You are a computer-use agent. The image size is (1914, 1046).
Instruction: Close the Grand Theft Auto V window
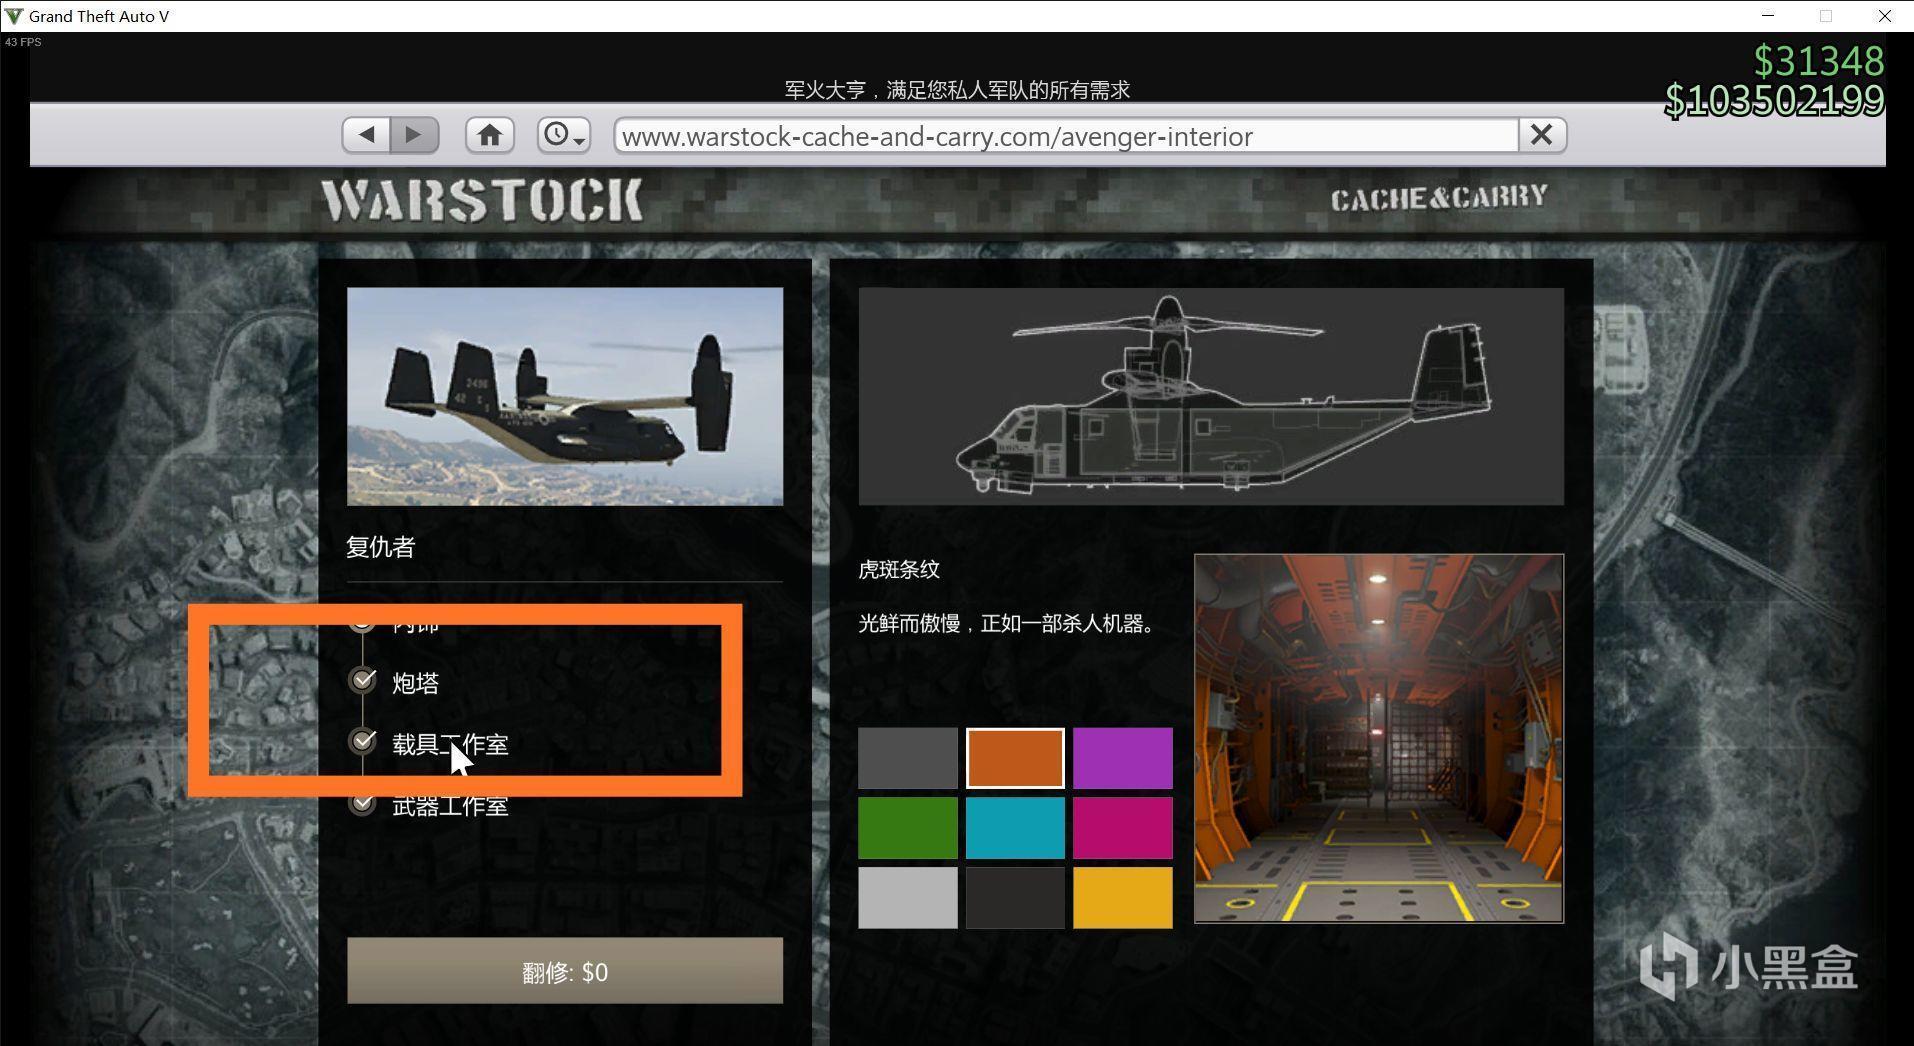1884,16
